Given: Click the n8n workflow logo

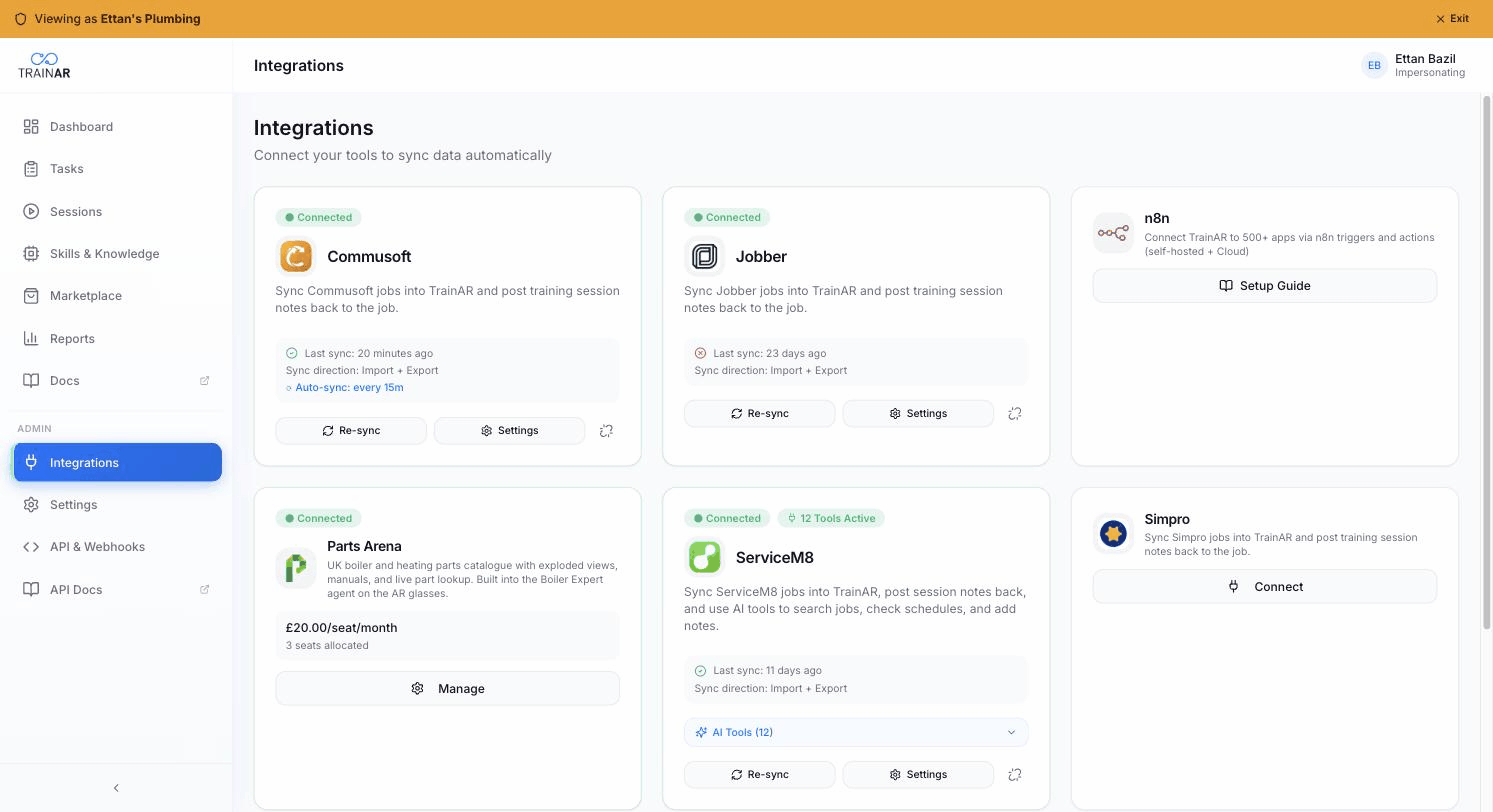Looking at the screenshot, I should point(1113,233).
